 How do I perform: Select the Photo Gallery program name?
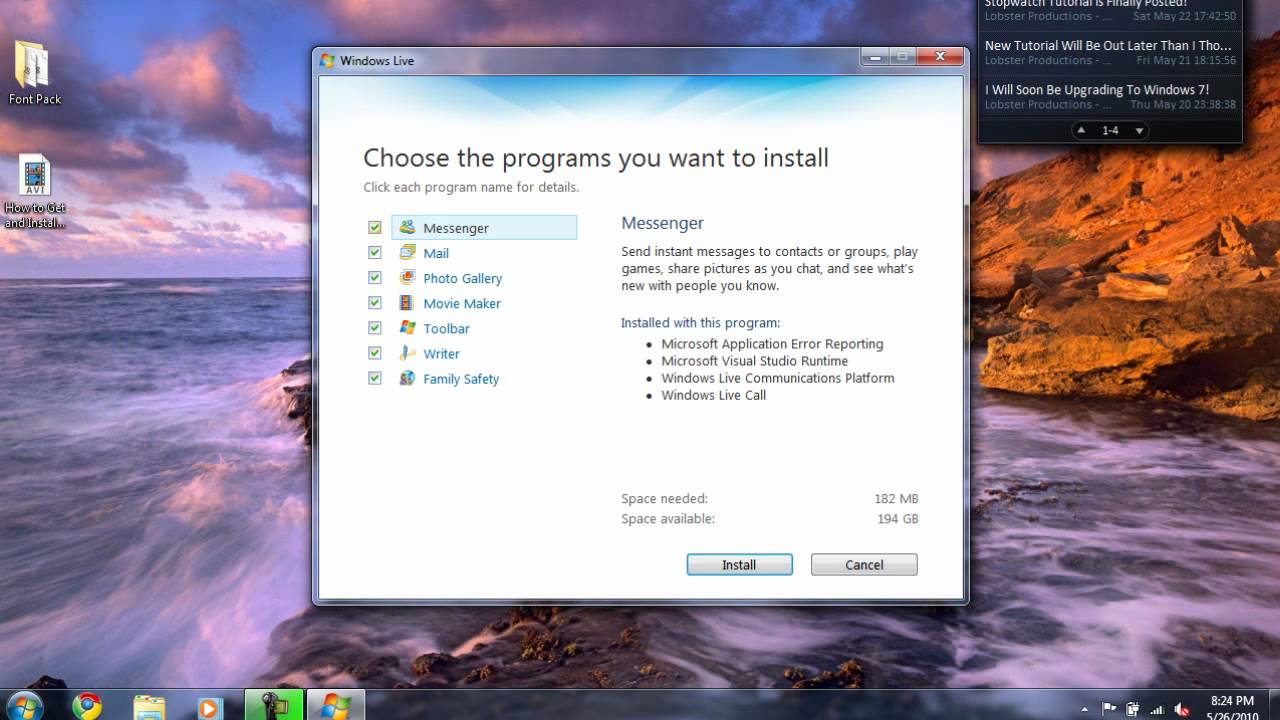coord(462,278)
